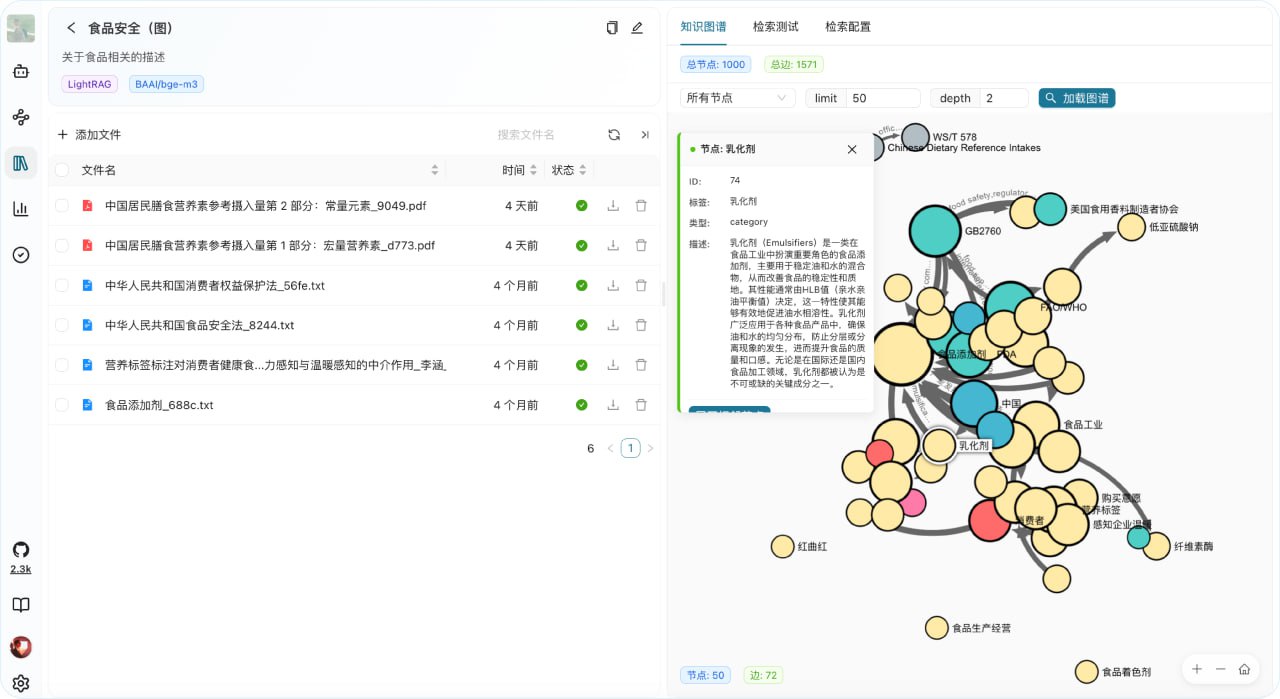The image size is (1280, 699).
Task: Open the 所有节点 dropdown
Action: pos(738,98)
